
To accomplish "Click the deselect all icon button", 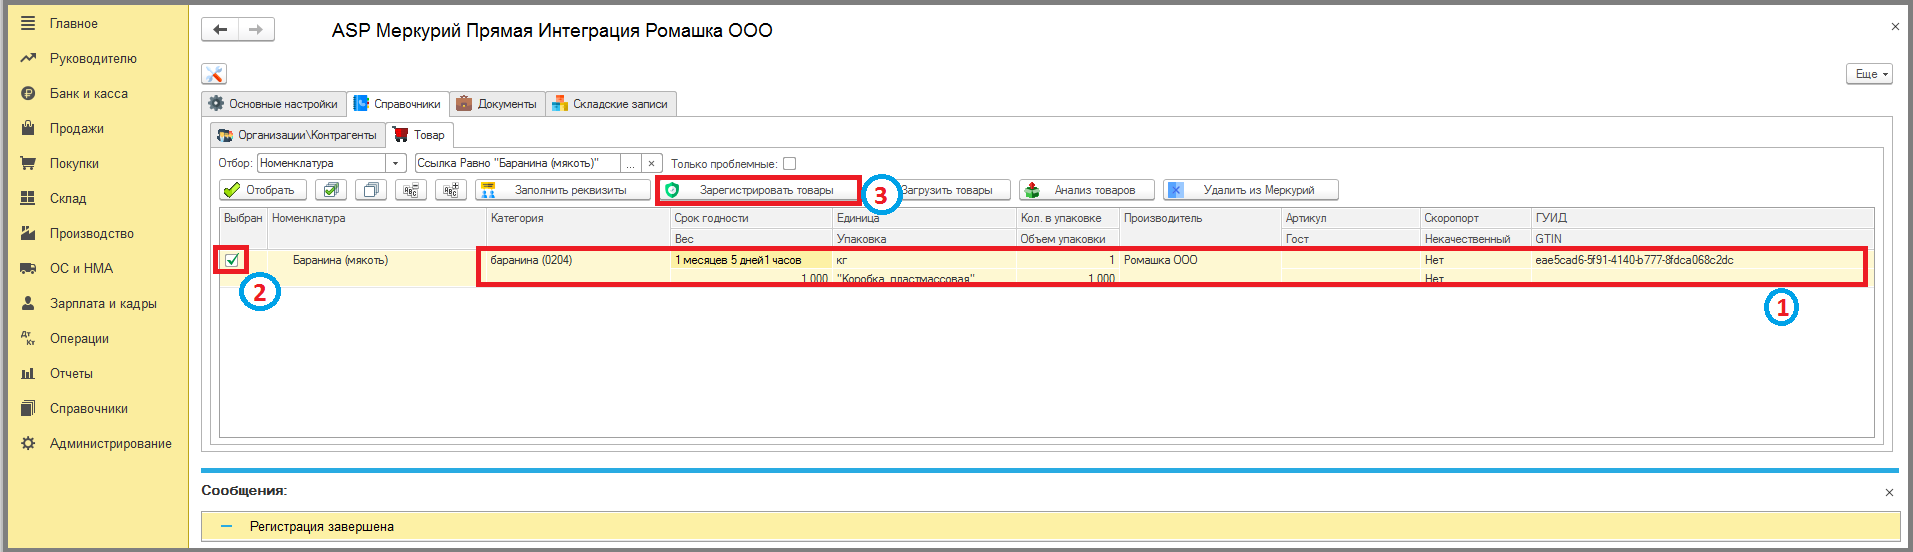I will pos(371,190).
